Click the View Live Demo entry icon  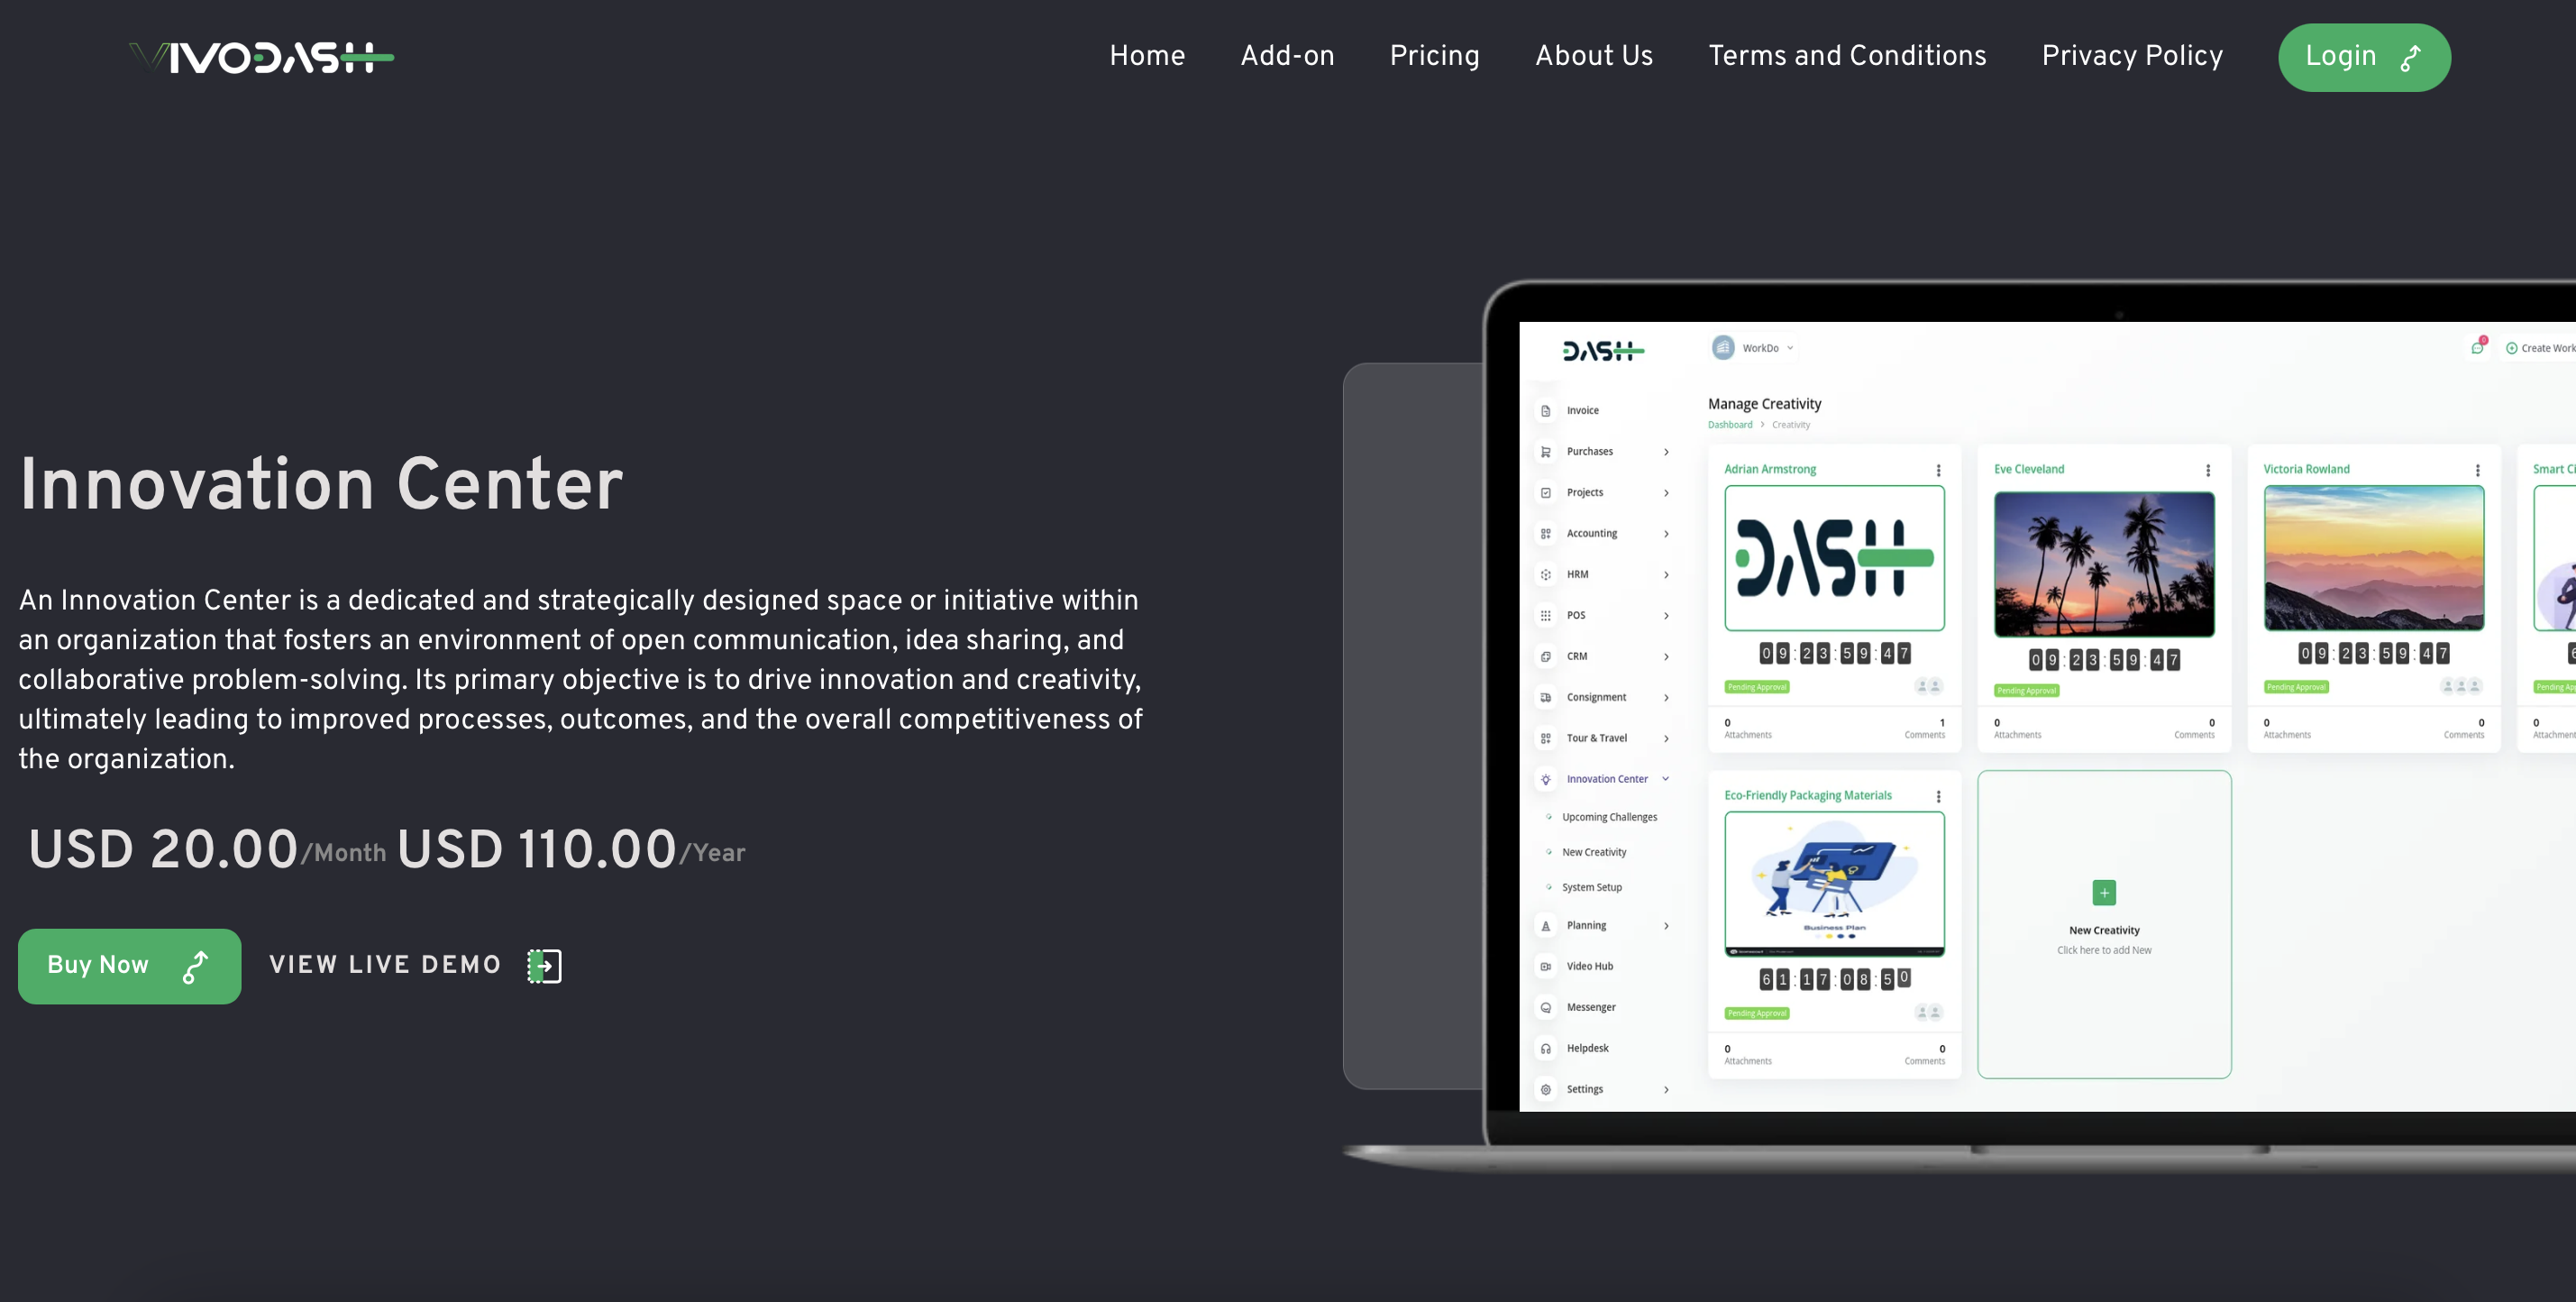tap(543, 963)
